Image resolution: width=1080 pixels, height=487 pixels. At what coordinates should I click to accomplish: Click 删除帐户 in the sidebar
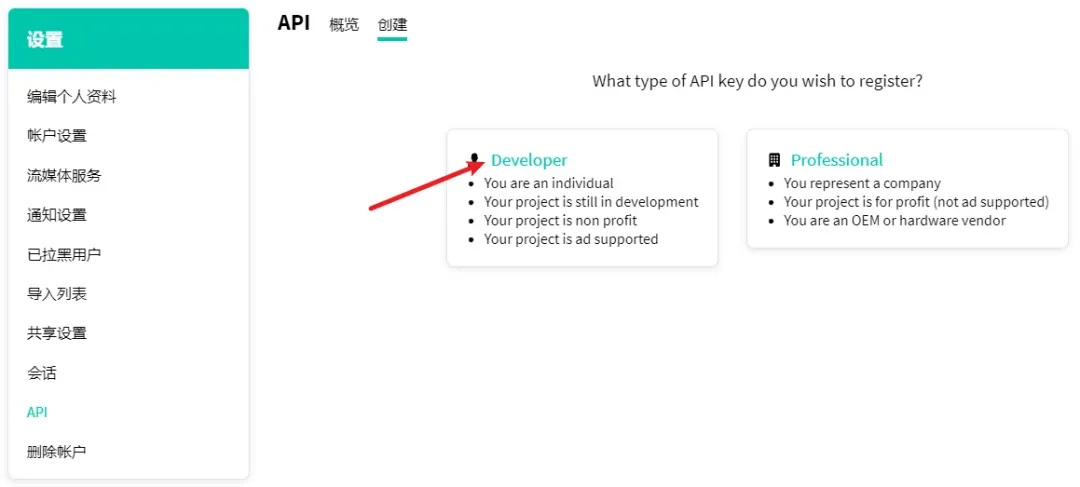pos(57,452)
